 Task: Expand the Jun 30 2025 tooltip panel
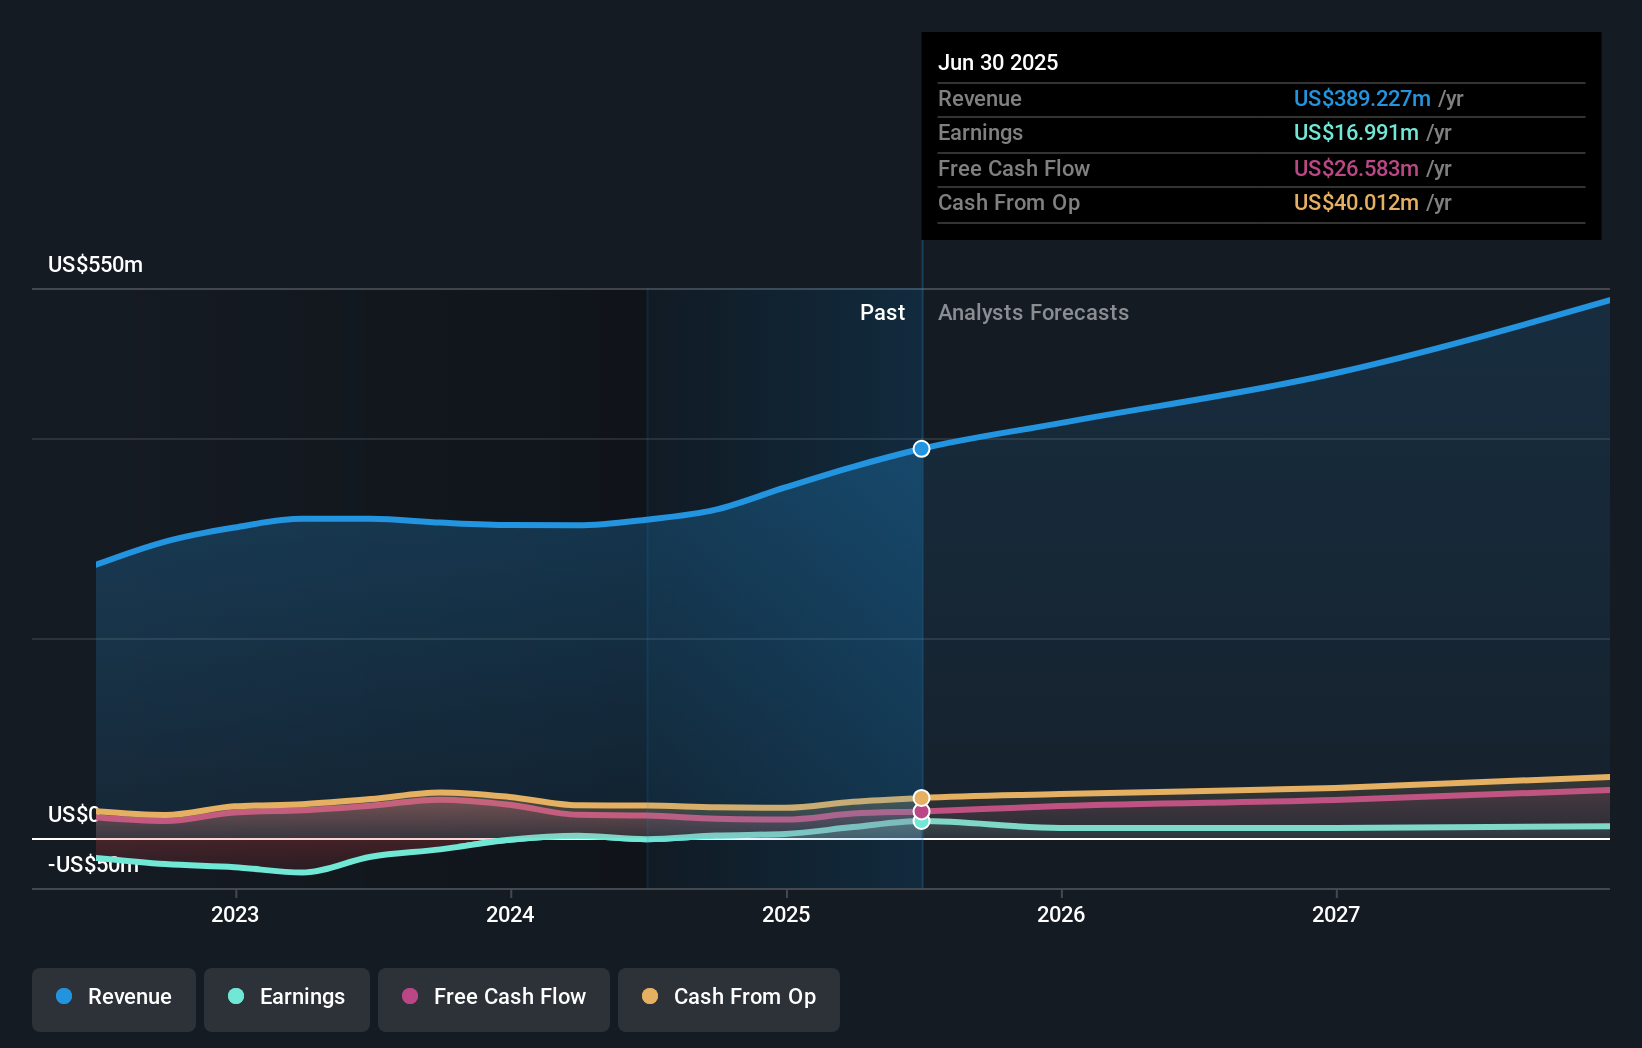pos(1261,132)
